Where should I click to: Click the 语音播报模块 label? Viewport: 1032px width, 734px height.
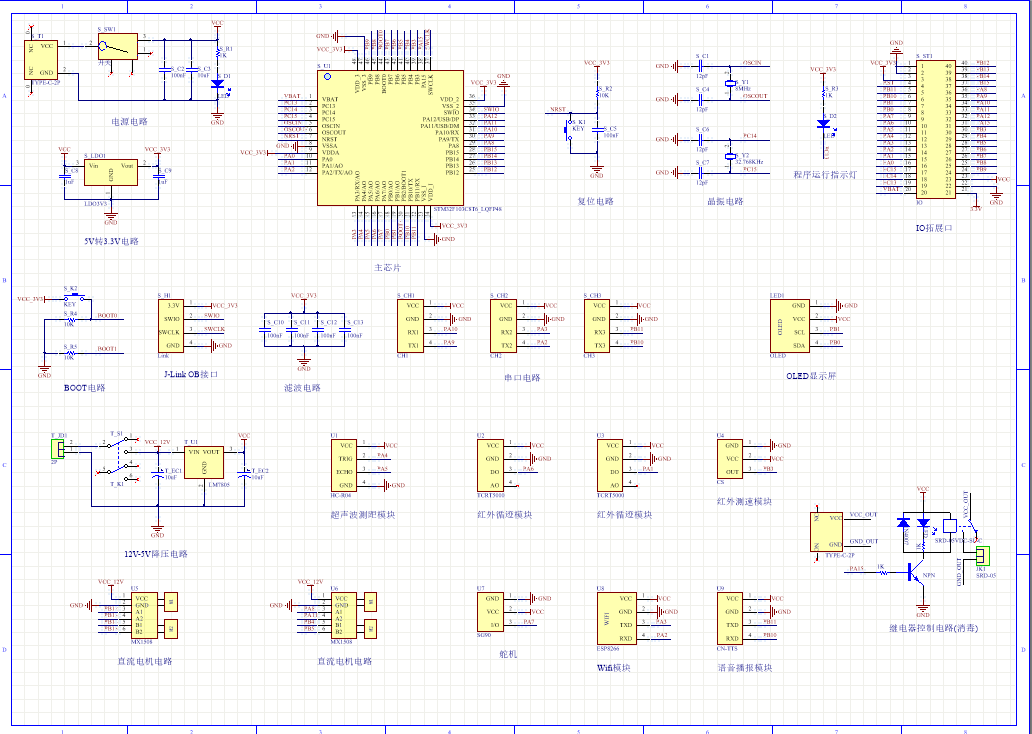(744, 668)
